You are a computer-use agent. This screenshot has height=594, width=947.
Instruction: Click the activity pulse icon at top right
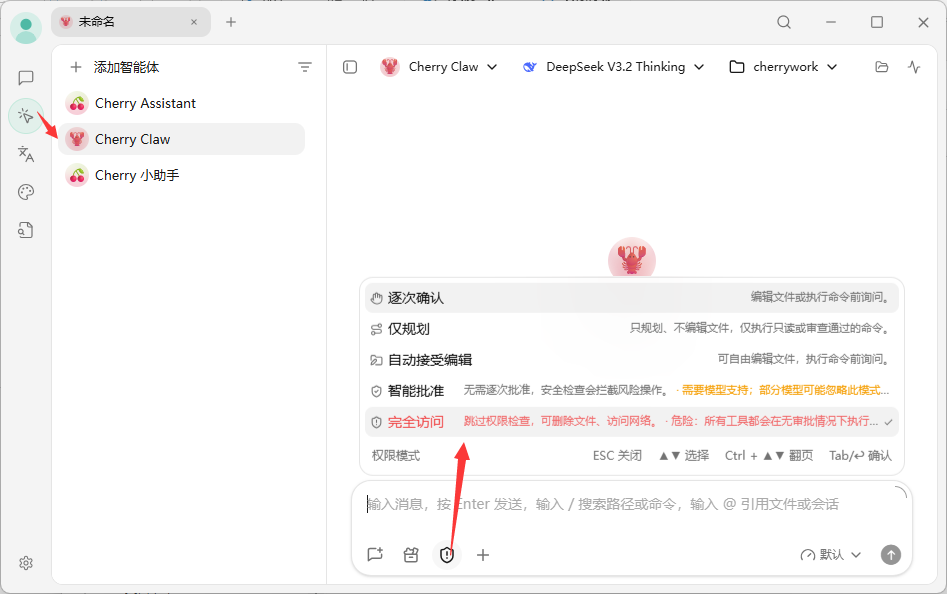(x=914, y=67)
